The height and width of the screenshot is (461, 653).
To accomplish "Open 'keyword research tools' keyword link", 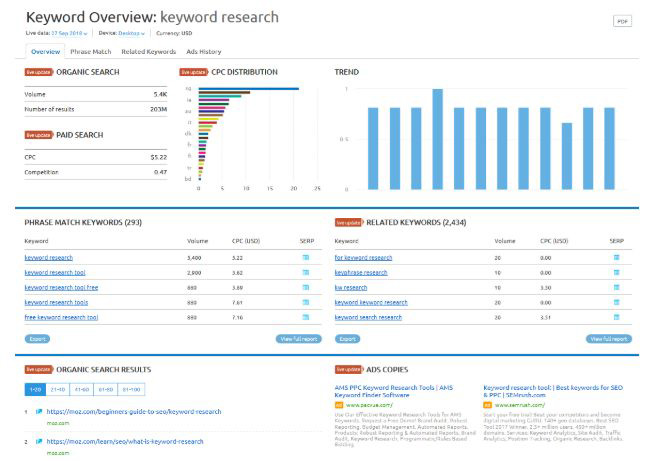I will point(56,303).
